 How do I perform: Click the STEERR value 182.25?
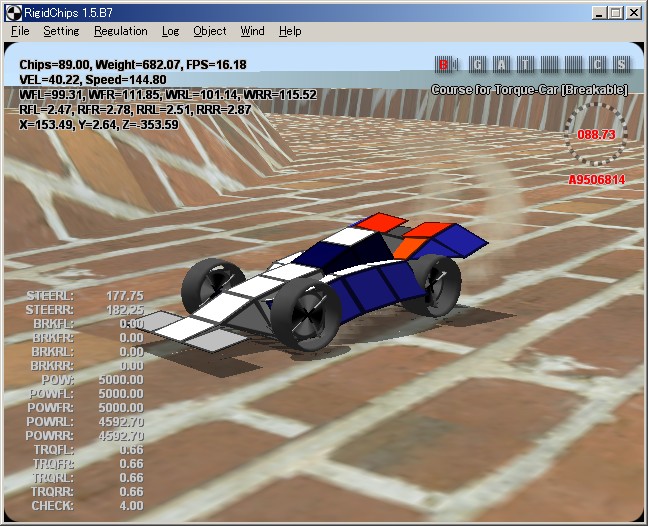[x=125, y=310]
